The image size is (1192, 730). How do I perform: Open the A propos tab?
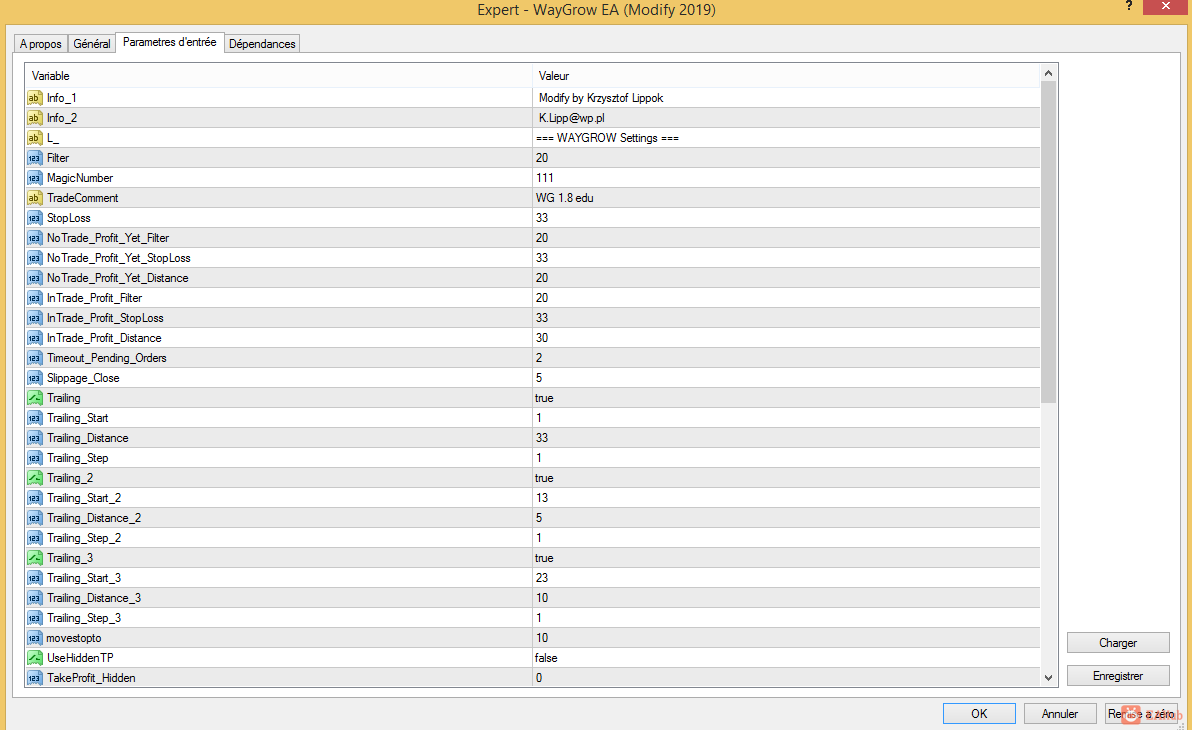click(x=41, y=44)
